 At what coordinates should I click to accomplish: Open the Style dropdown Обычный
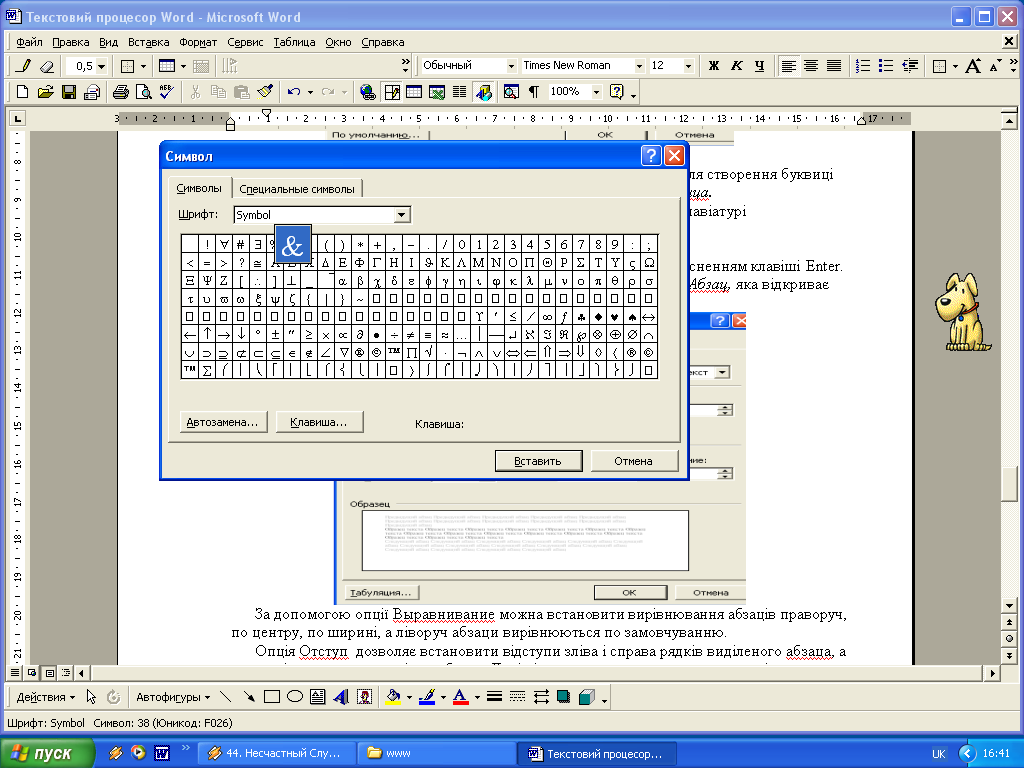511,66
